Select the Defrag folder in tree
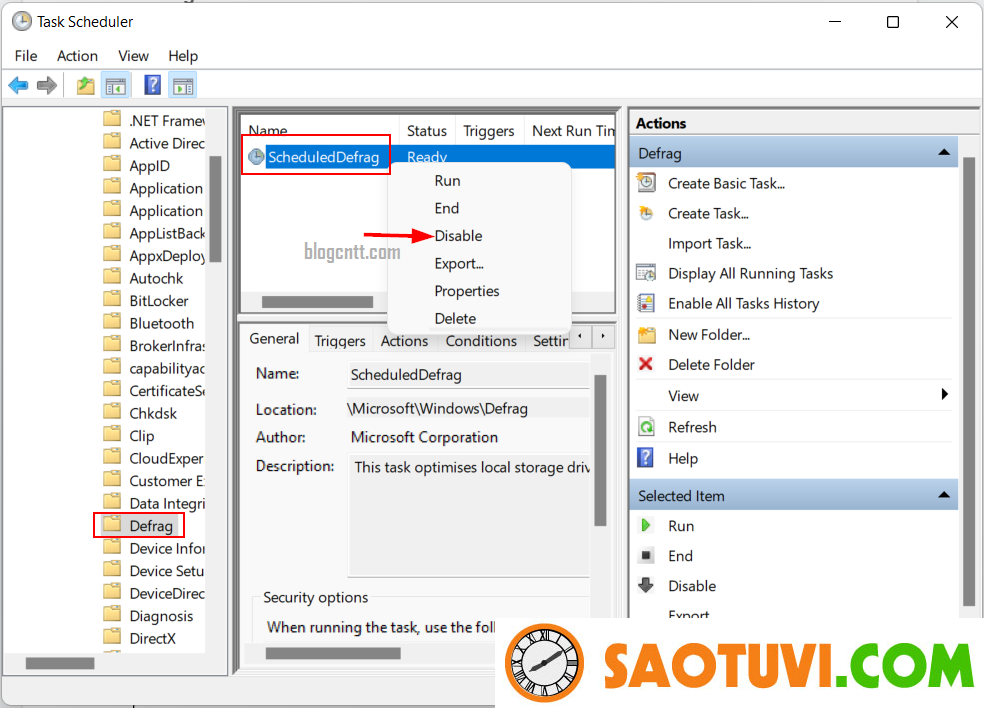The image size is (984, 708). [150, 526]
